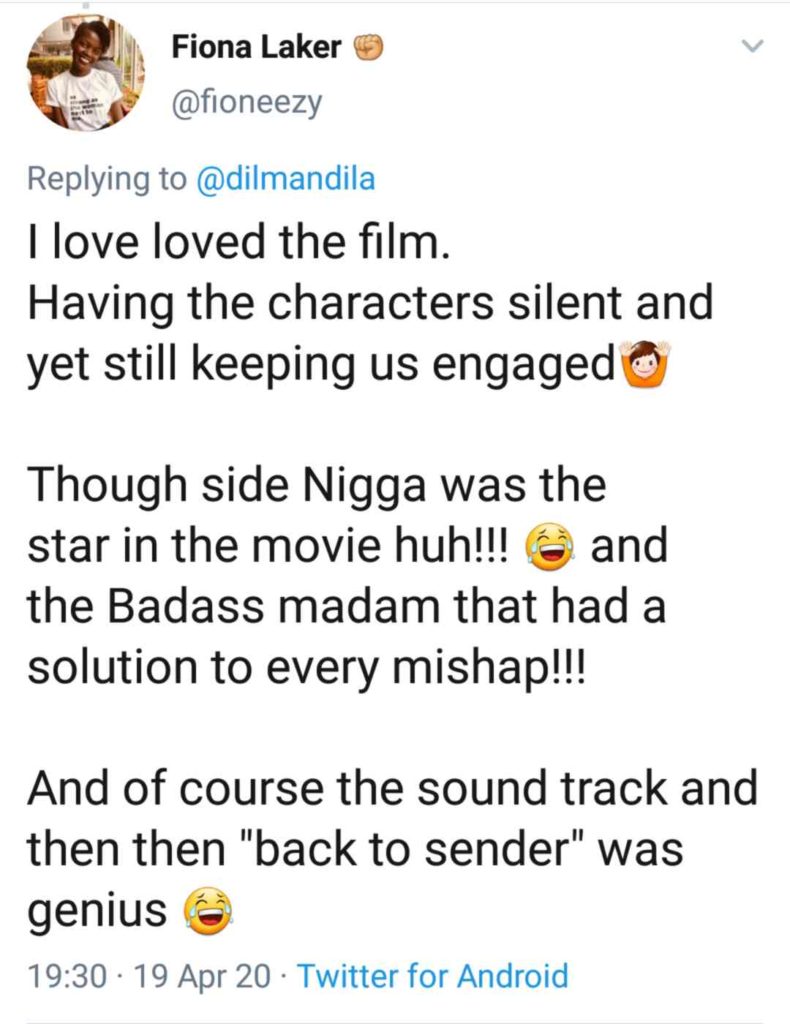This screenshot has height=1024, width=790.
Task: Click the @fioneezy handle
Action: coord(247,102)
